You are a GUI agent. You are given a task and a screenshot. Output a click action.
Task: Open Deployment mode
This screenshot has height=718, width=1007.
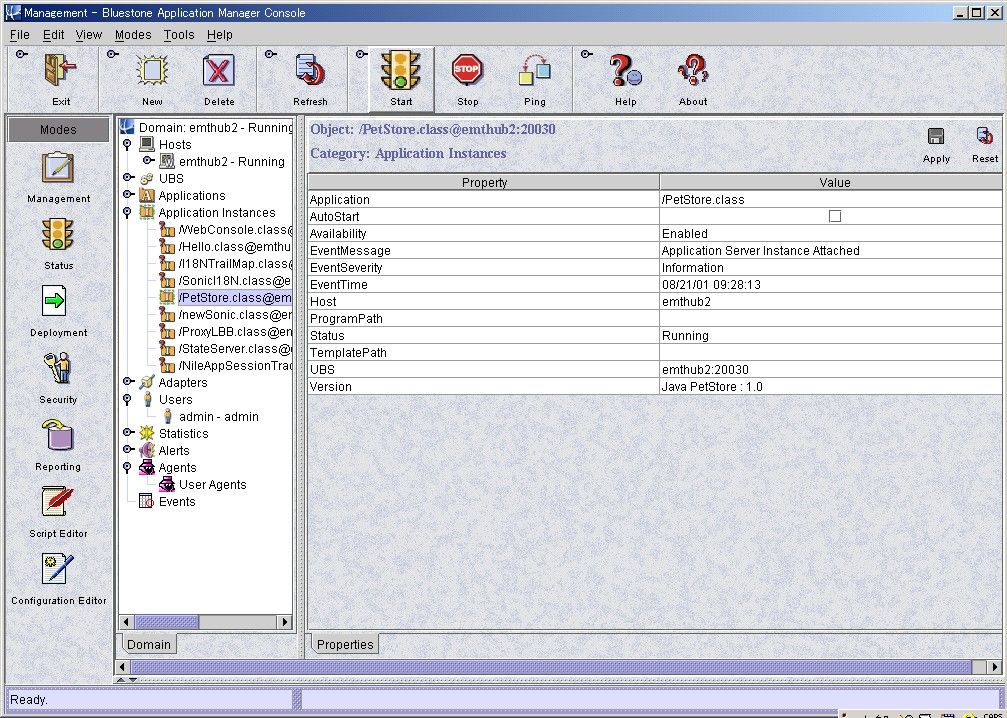pyautogui.click(x=55, y=301)
